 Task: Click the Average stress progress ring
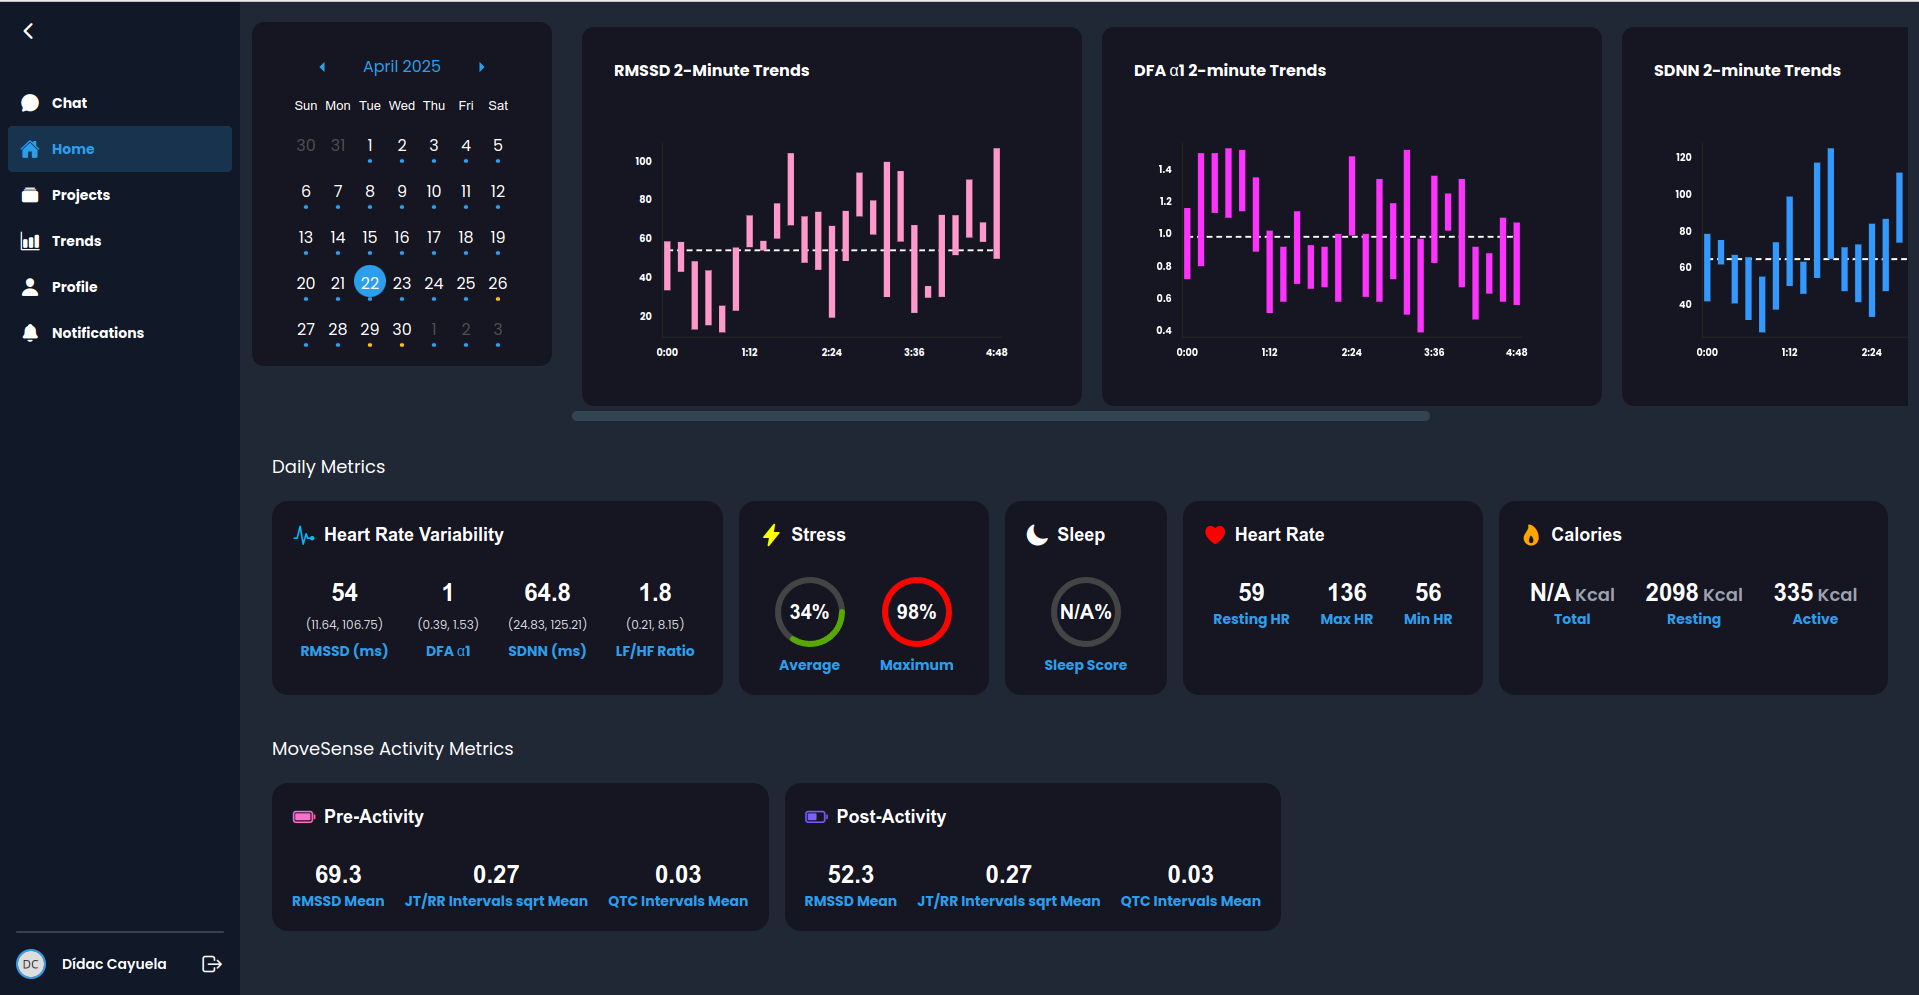[x=809, y=611]
